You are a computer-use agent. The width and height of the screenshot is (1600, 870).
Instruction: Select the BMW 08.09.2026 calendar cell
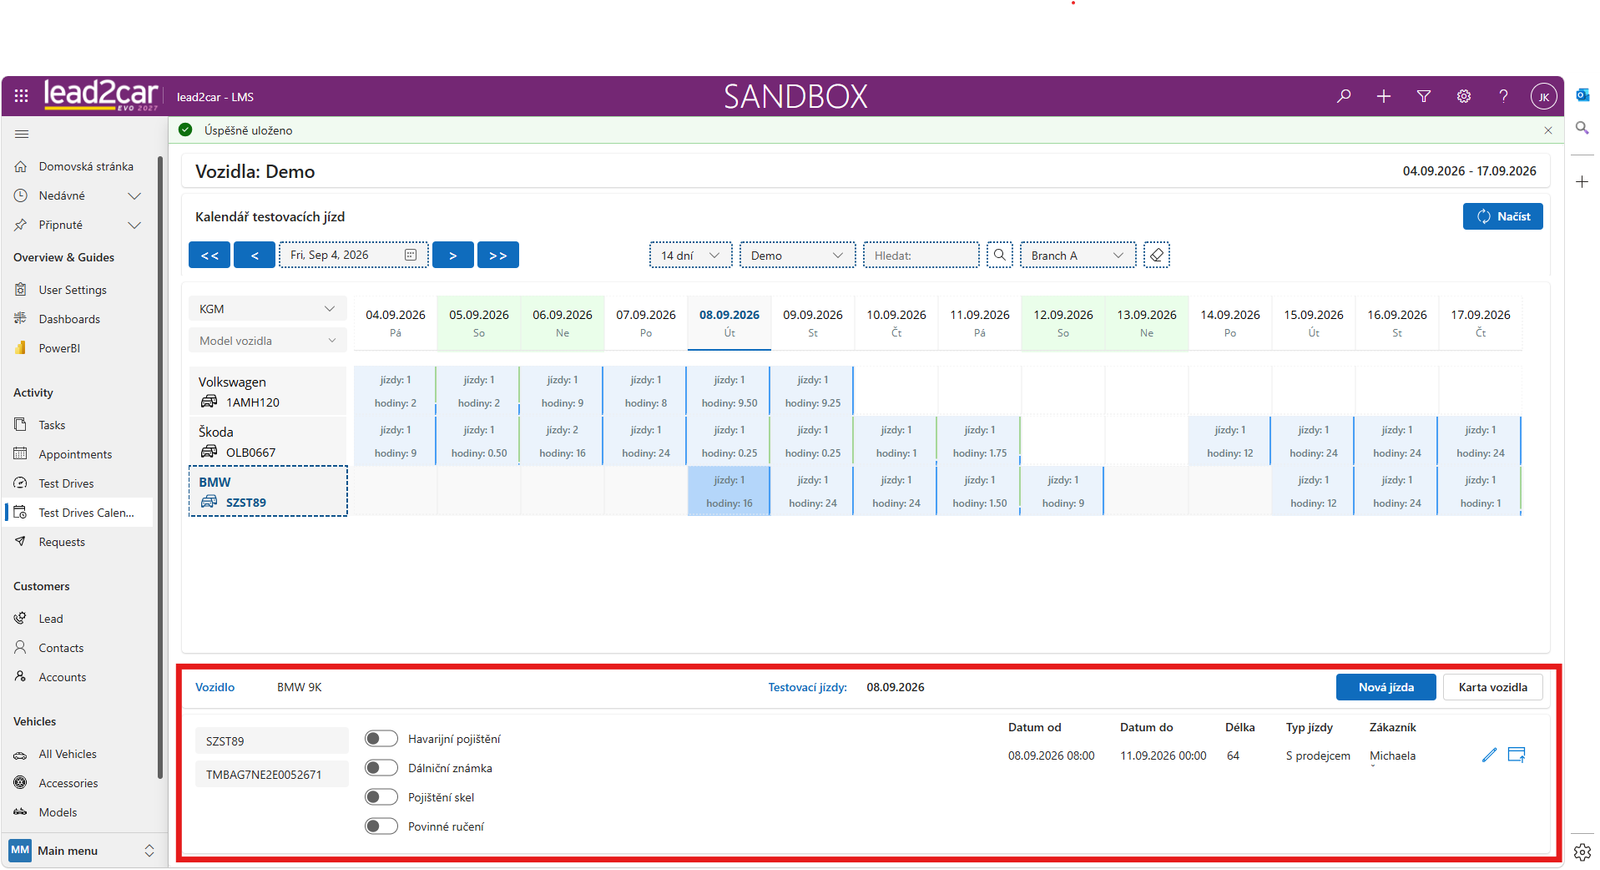click(x=729, y=491)
